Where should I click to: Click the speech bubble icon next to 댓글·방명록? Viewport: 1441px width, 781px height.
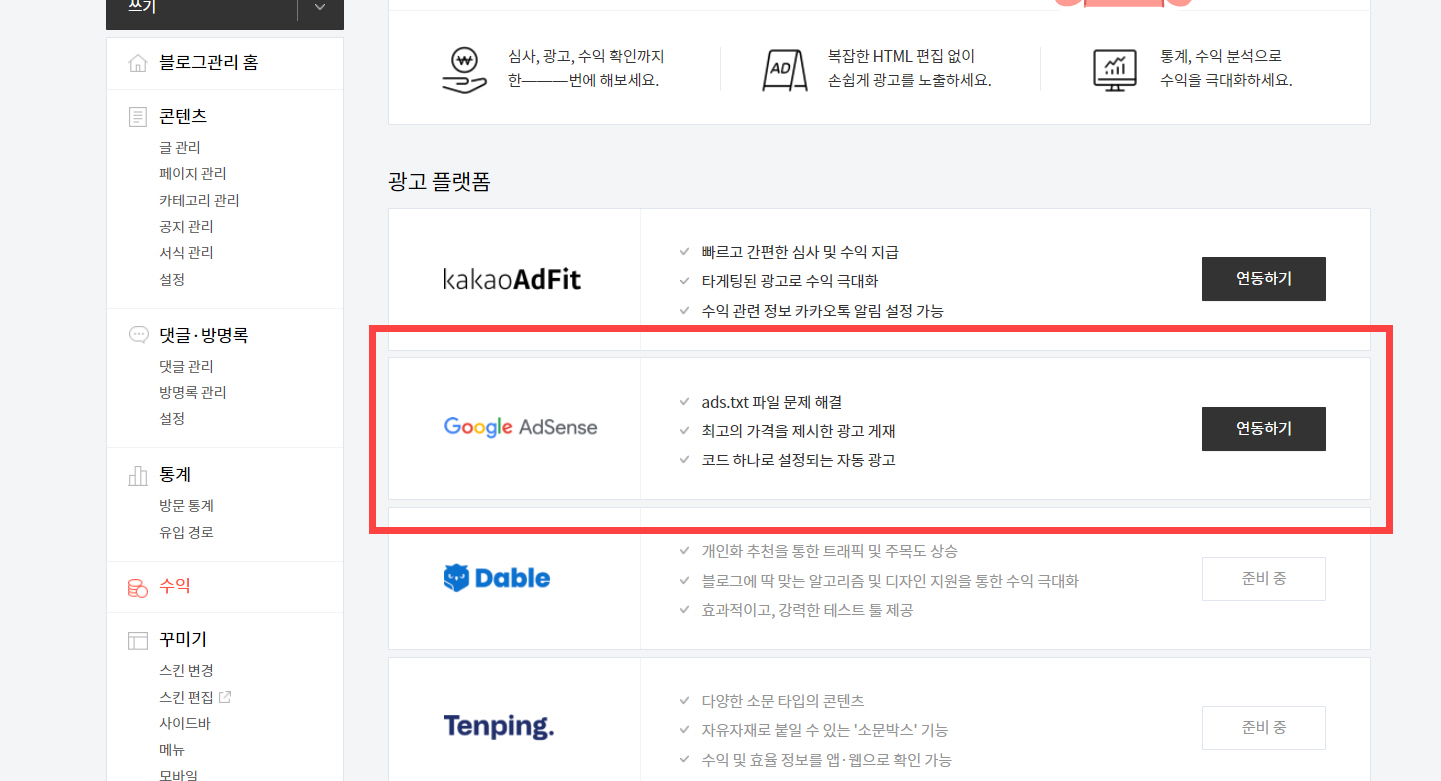click(x=138, y=335)
